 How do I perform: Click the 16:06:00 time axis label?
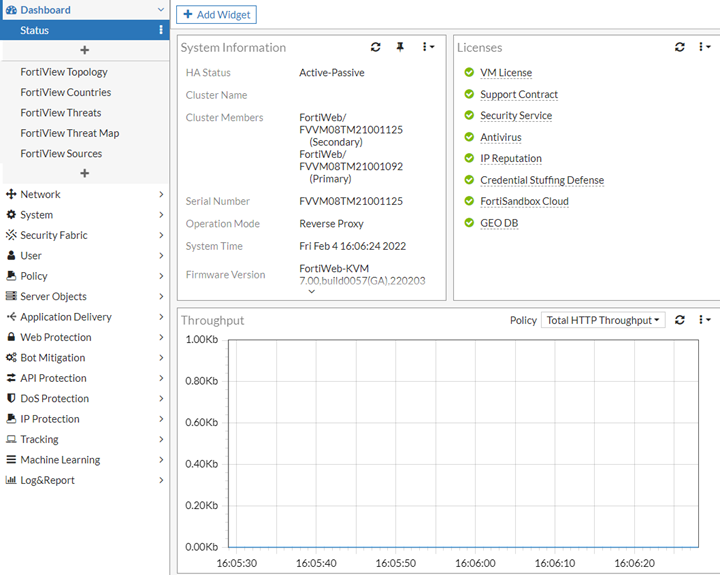[x=475, y=563]
